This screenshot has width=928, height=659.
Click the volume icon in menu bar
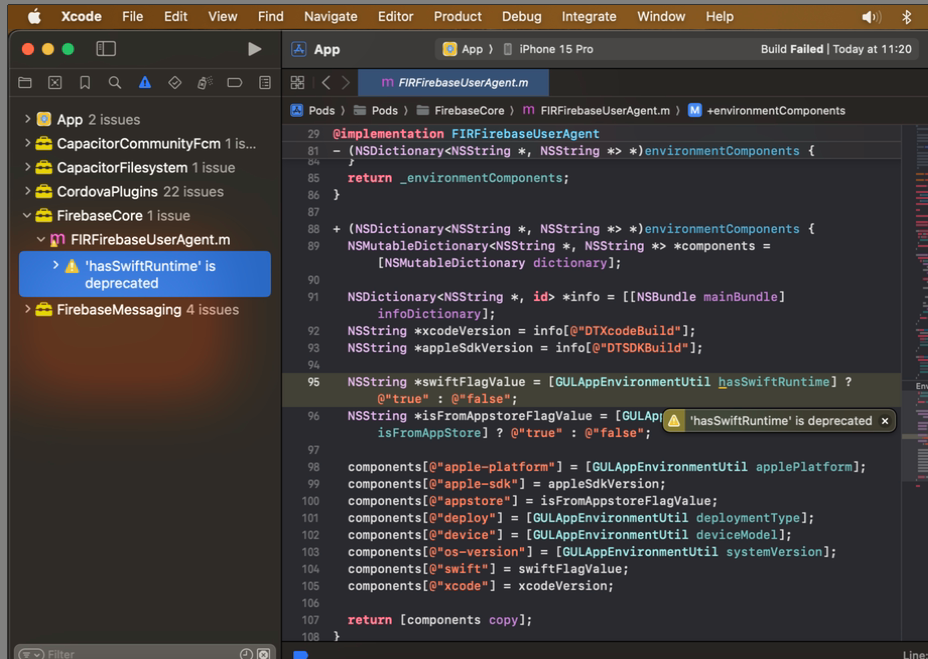(871, 17)
